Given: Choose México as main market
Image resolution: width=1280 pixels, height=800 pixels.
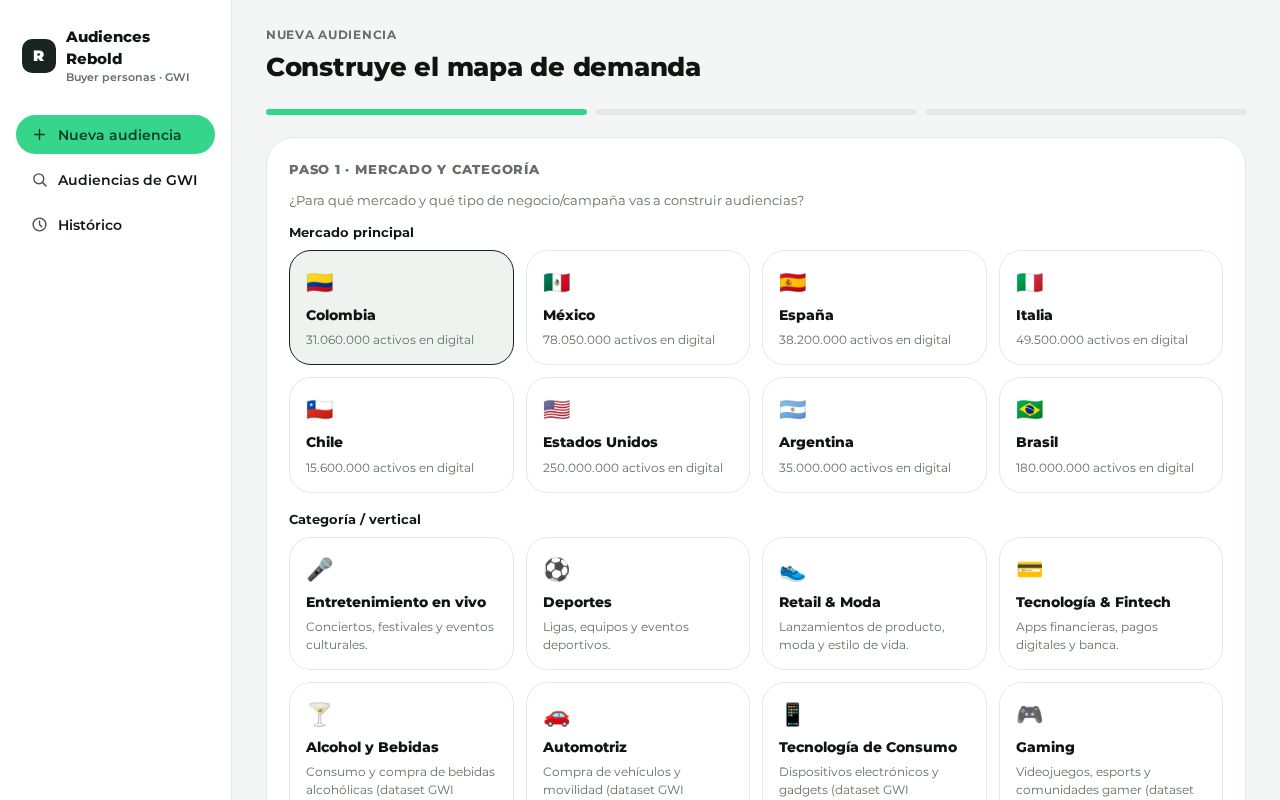Looking at the screenshot, I should pyautogui.click(x=569, y=315).
